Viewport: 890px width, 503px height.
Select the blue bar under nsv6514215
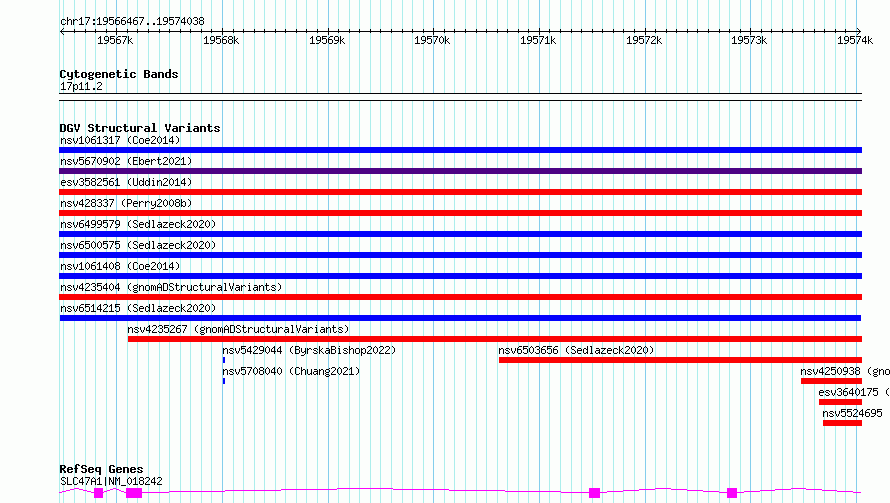[460, 318]
